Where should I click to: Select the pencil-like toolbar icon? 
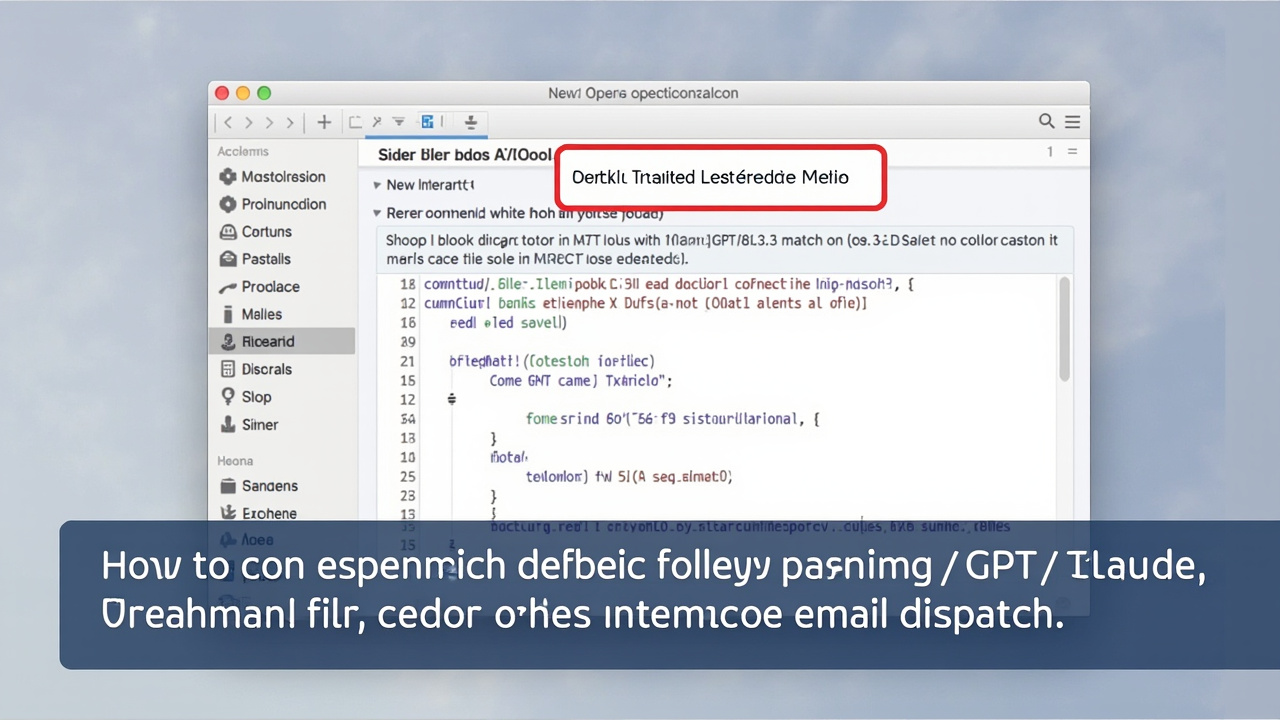pos(377,122)
